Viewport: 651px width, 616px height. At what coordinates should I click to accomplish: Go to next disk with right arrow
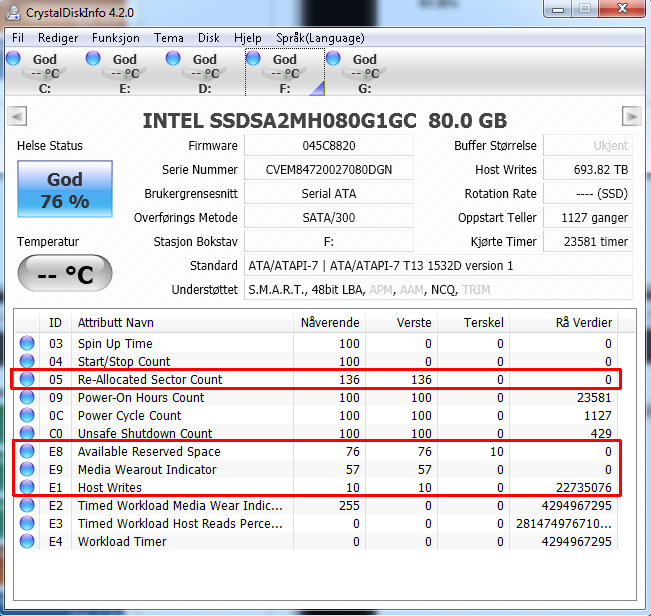click(631, 116)
